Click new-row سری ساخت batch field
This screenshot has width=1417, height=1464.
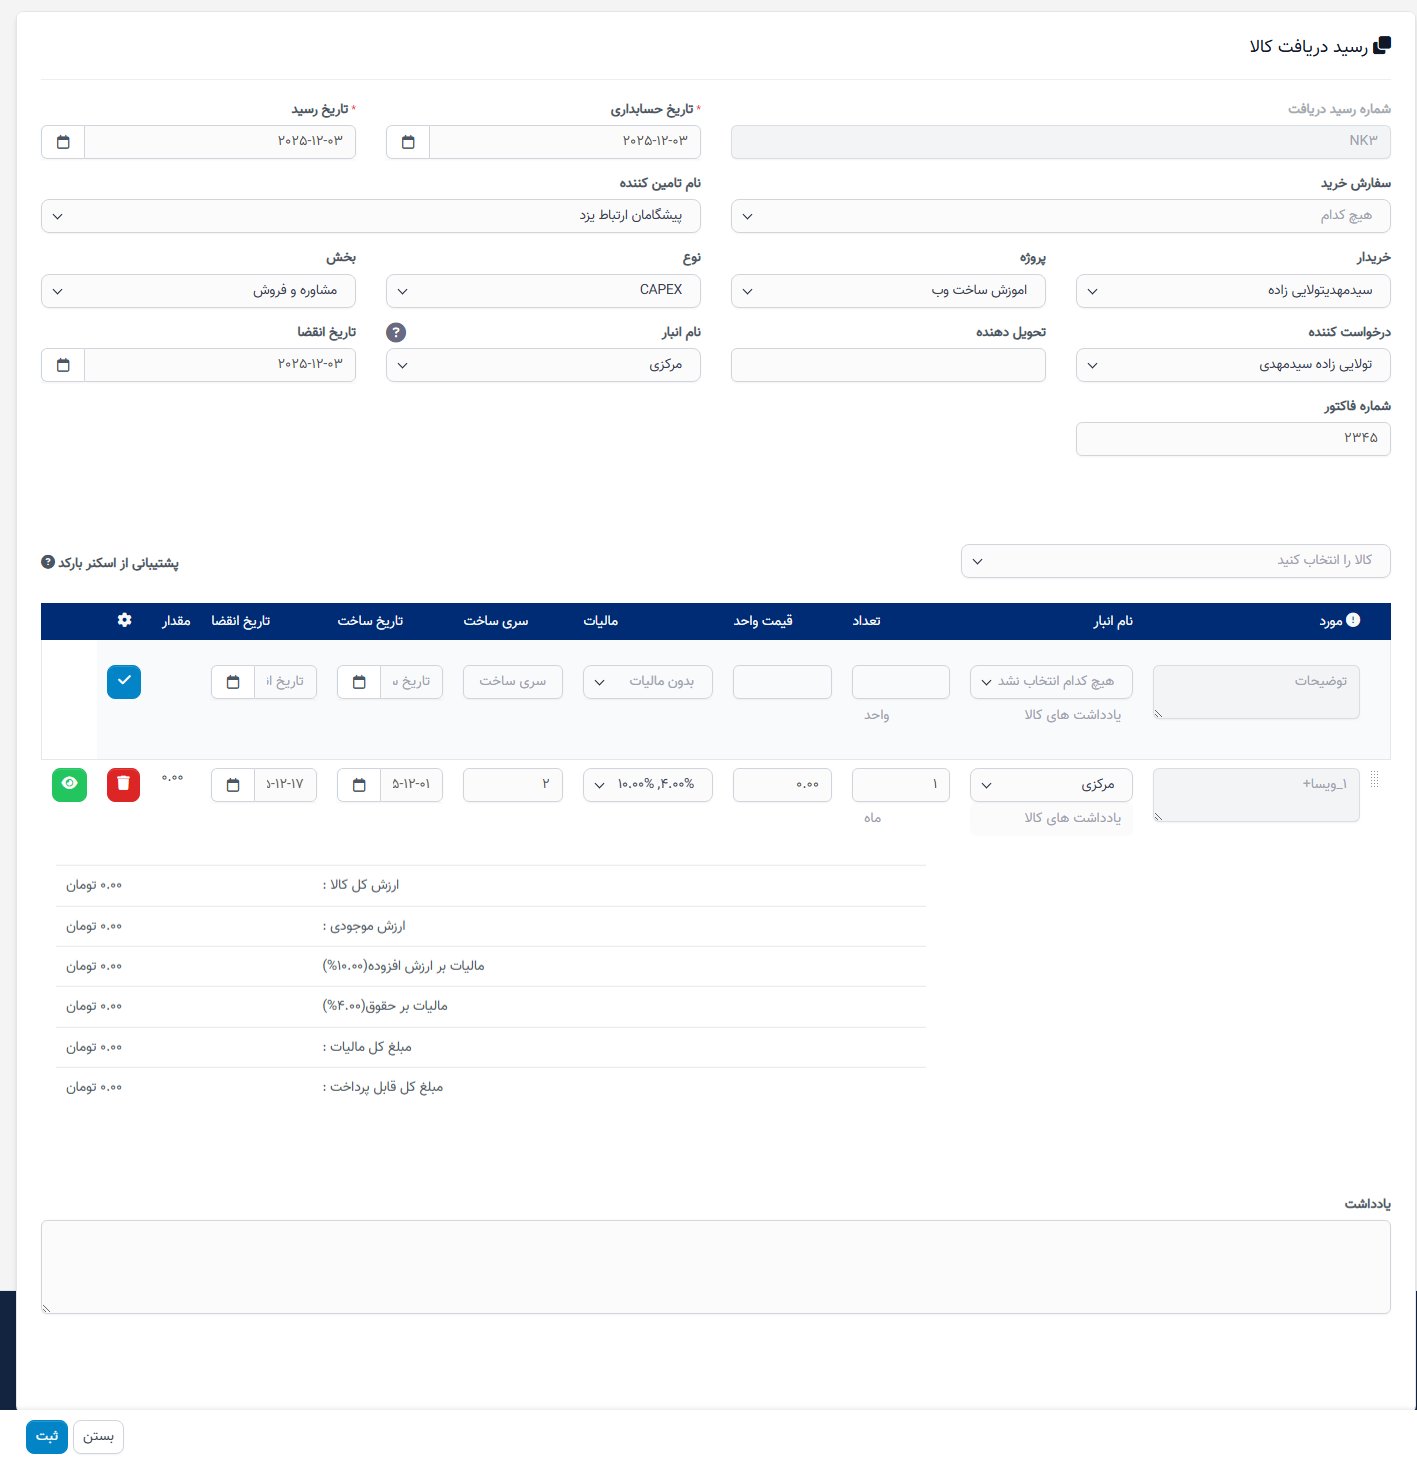[x=513, y=682]
